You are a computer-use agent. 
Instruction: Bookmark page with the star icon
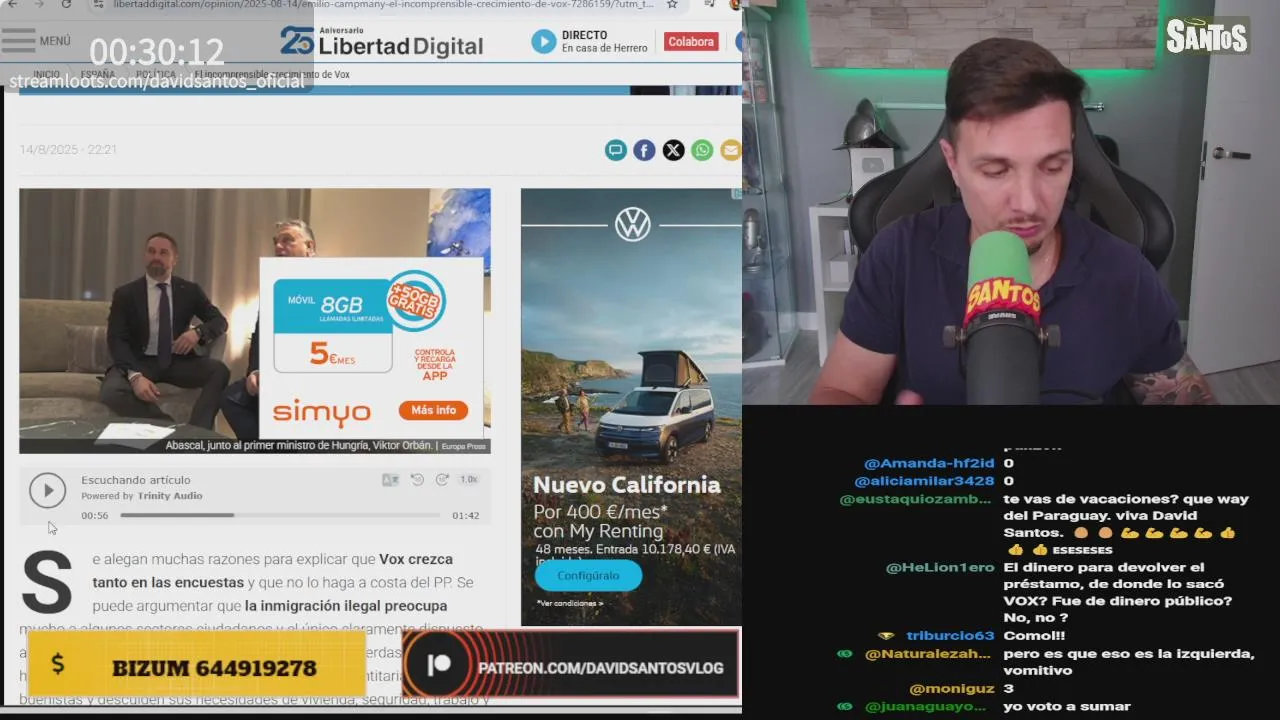click(x=672, y=4)
